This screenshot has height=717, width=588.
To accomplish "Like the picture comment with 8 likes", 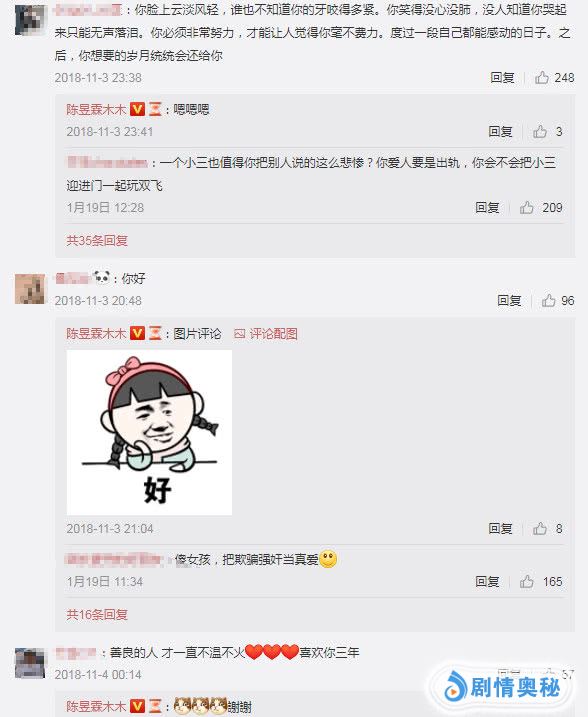I will click(x=540, y=529).
